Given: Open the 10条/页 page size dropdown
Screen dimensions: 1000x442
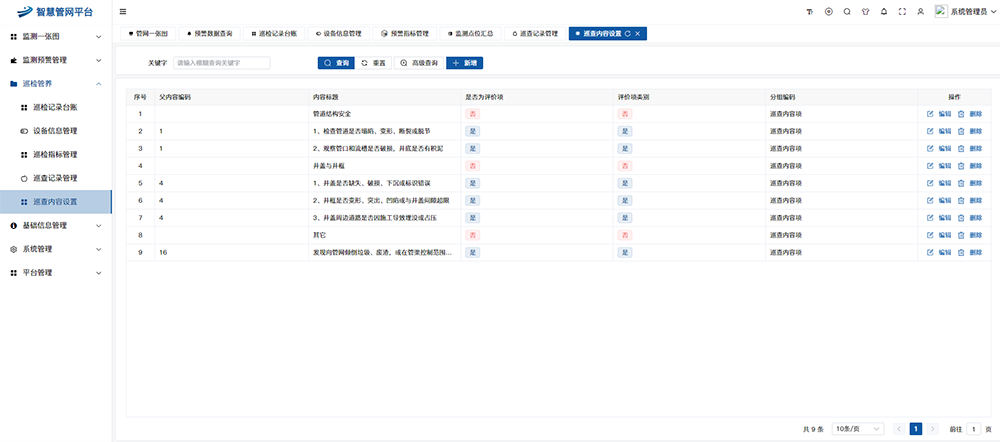Looking at the screenshot, I should tap(858, 428).
